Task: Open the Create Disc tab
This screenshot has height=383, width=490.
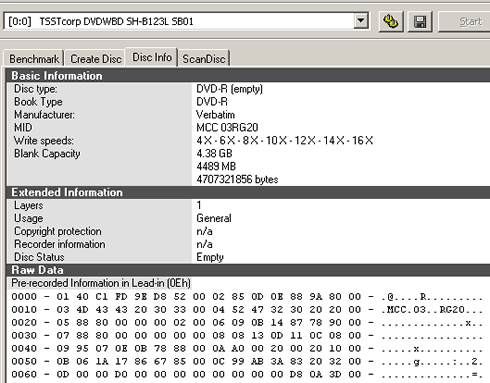Action: coord(96,59)
